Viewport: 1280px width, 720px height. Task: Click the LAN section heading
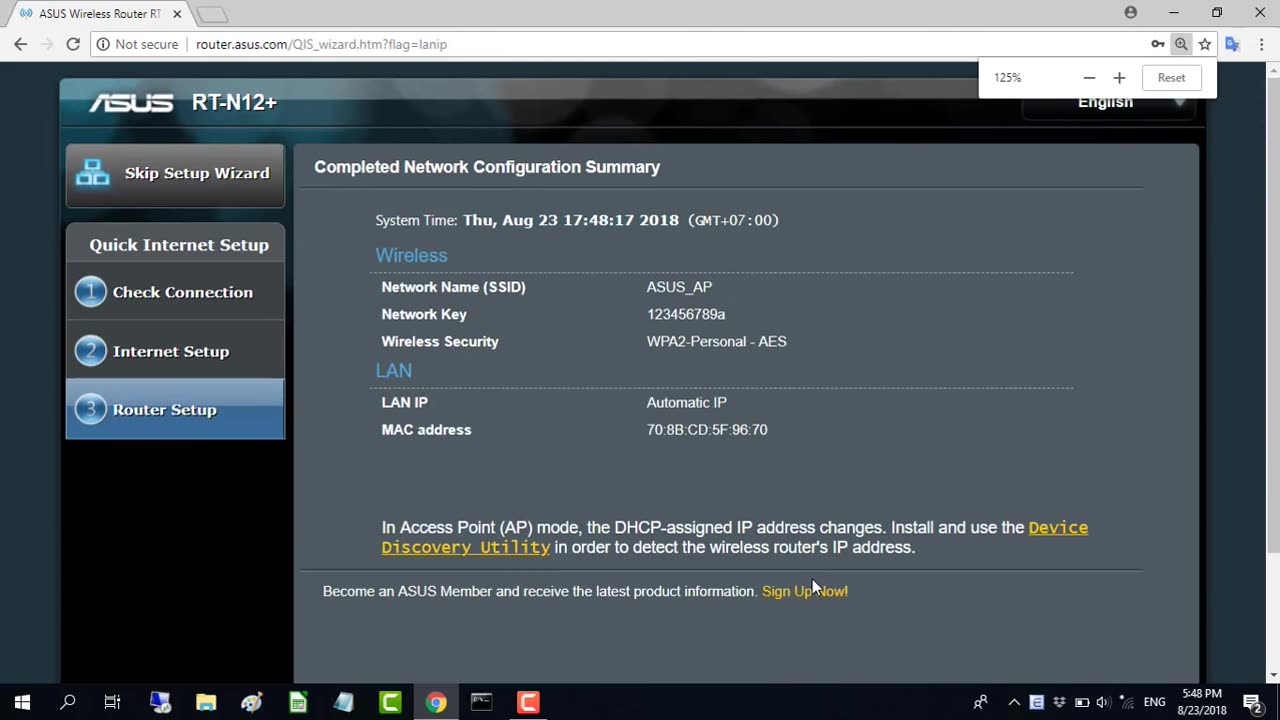pos(393,371)
